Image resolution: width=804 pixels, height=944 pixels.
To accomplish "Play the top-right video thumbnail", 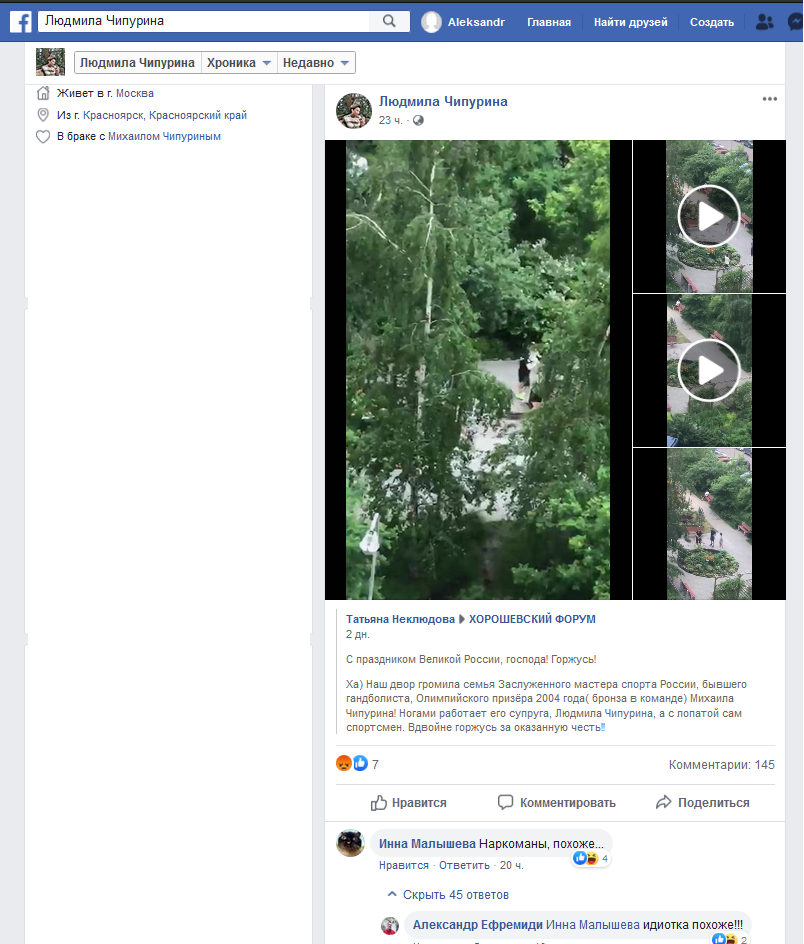I will click(708, 216).
